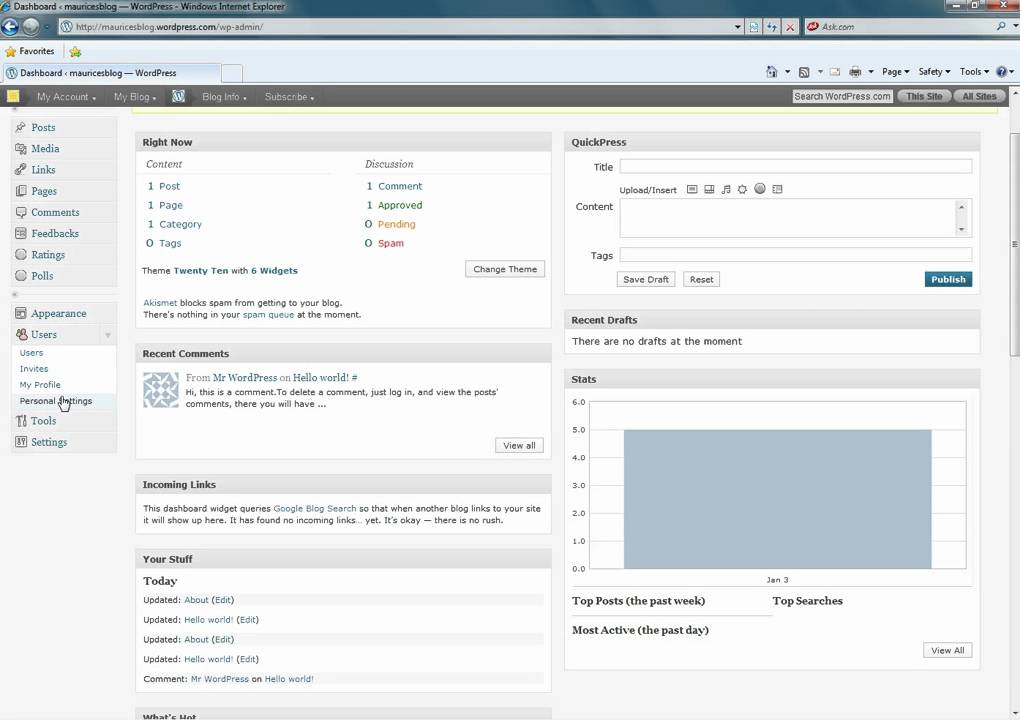
Task: Select Users submenu item under Users
Action: click(x=31, y=353)
